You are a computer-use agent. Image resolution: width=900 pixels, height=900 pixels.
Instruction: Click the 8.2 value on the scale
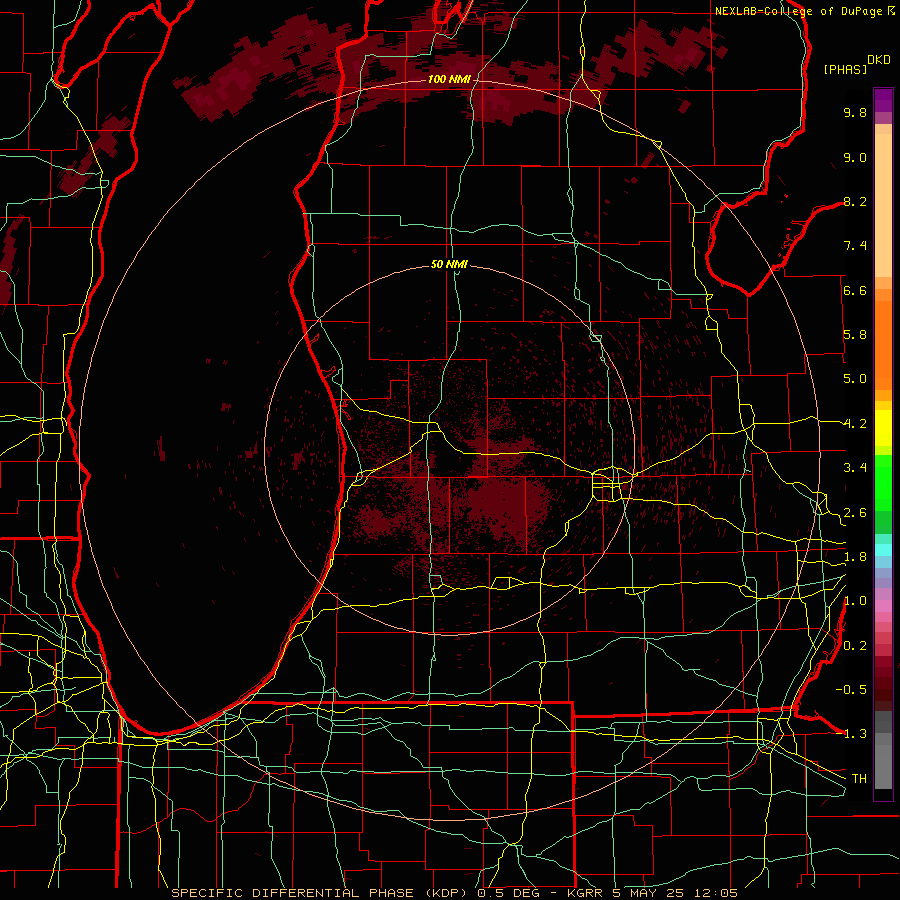pos(855,201)
